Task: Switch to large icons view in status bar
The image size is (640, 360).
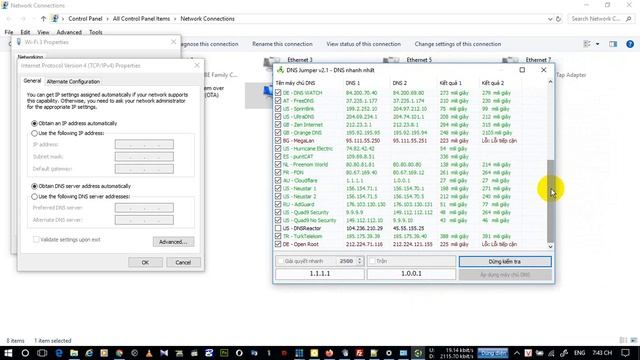Action: tap(633, 340)
